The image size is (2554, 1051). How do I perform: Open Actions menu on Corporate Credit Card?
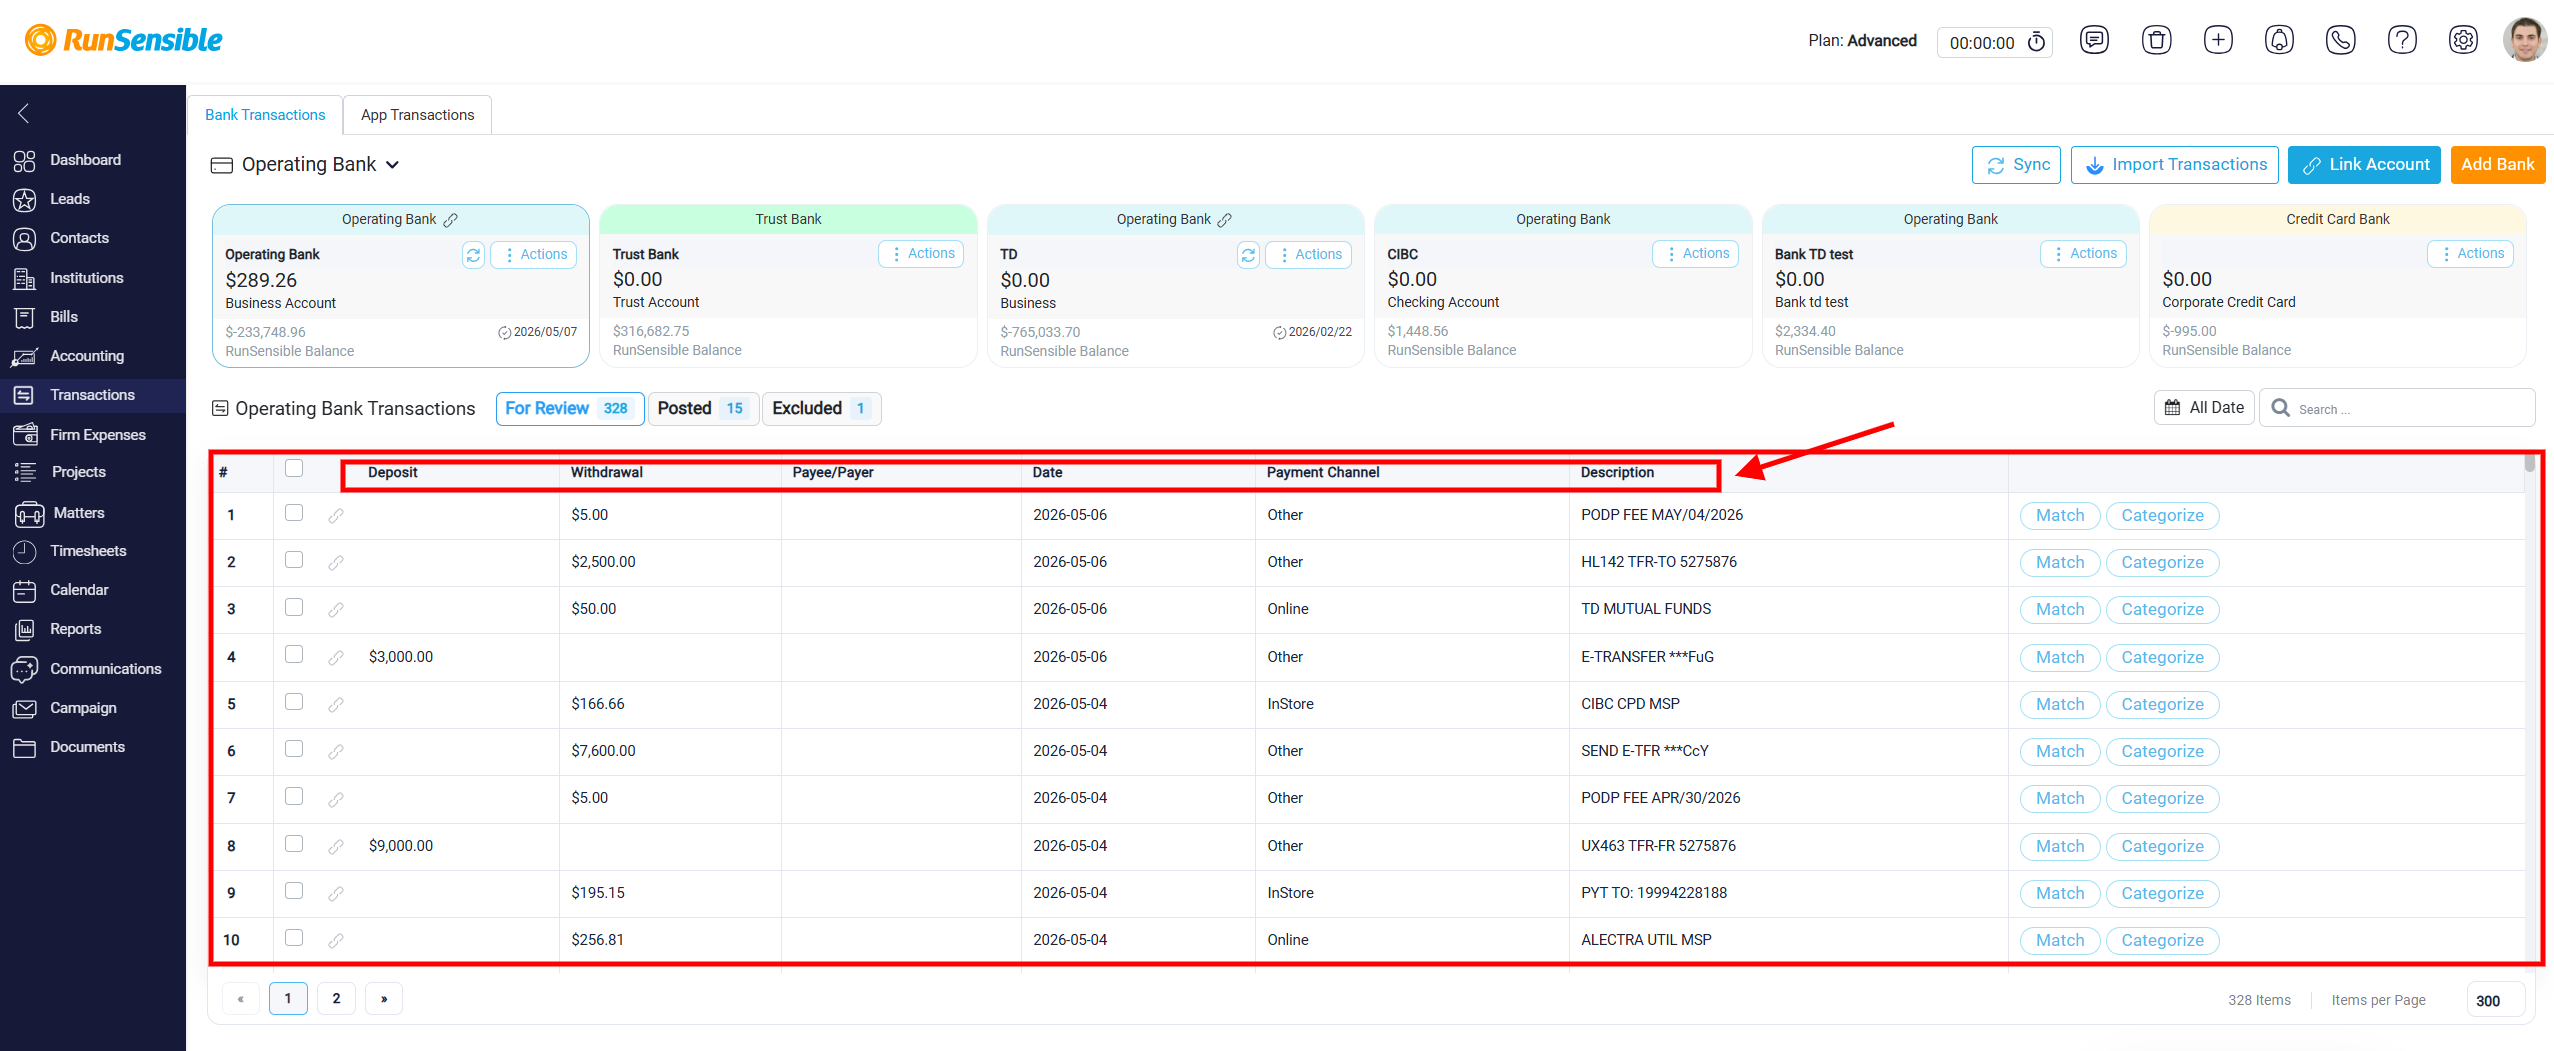click(x=2470, y=254)
